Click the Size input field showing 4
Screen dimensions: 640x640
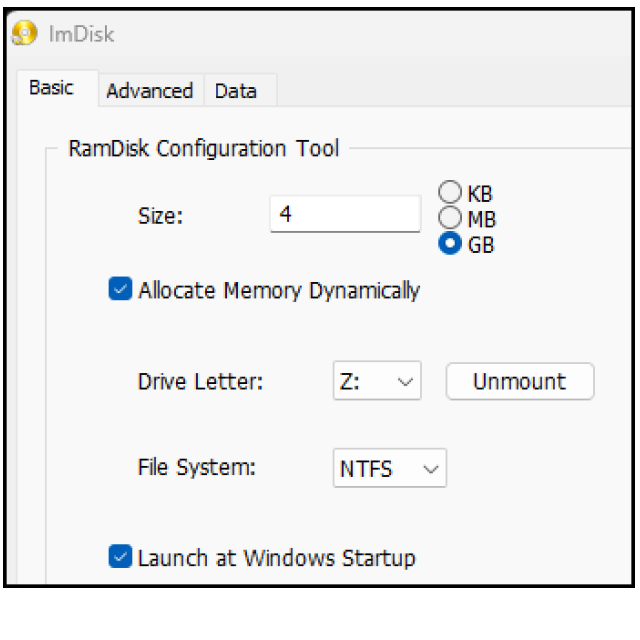[345, 214]
